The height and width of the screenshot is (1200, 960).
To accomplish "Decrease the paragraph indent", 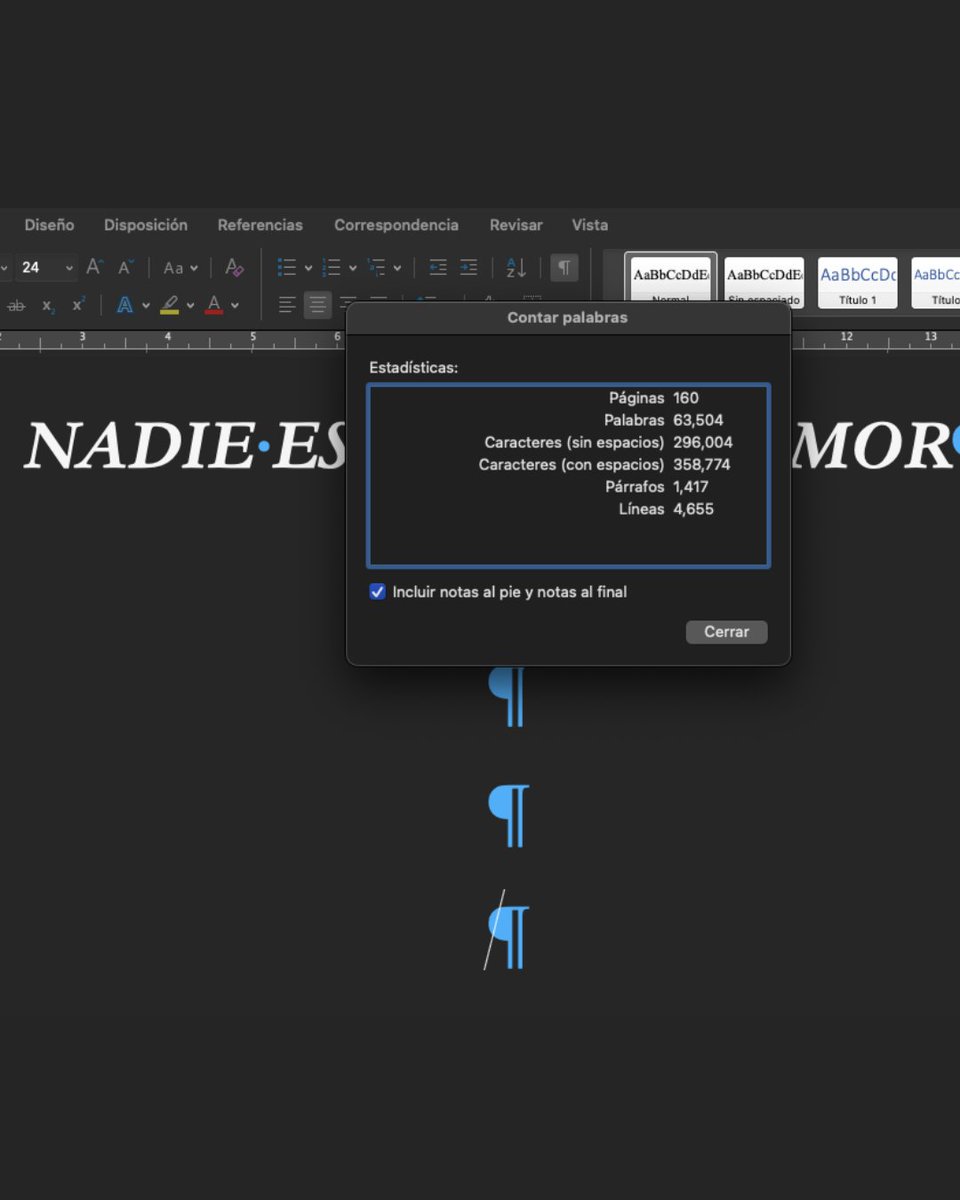I will point(438,267).
